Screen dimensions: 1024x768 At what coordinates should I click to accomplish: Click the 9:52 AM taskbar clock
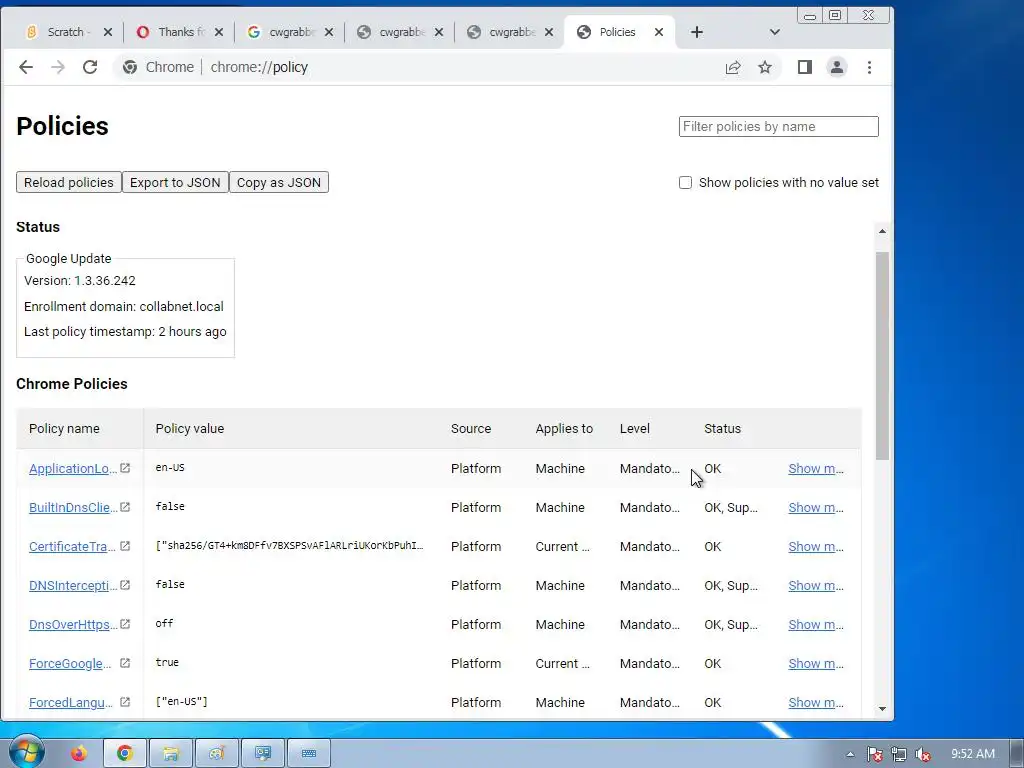tap(972, 754)
